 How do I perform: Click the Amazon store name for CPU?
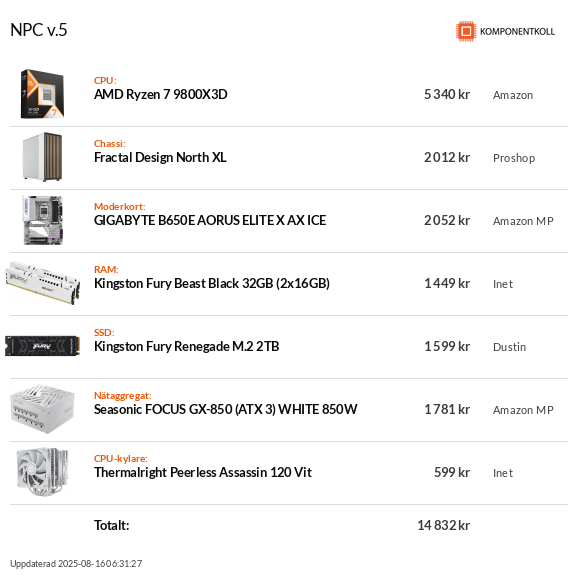[513, 95]
